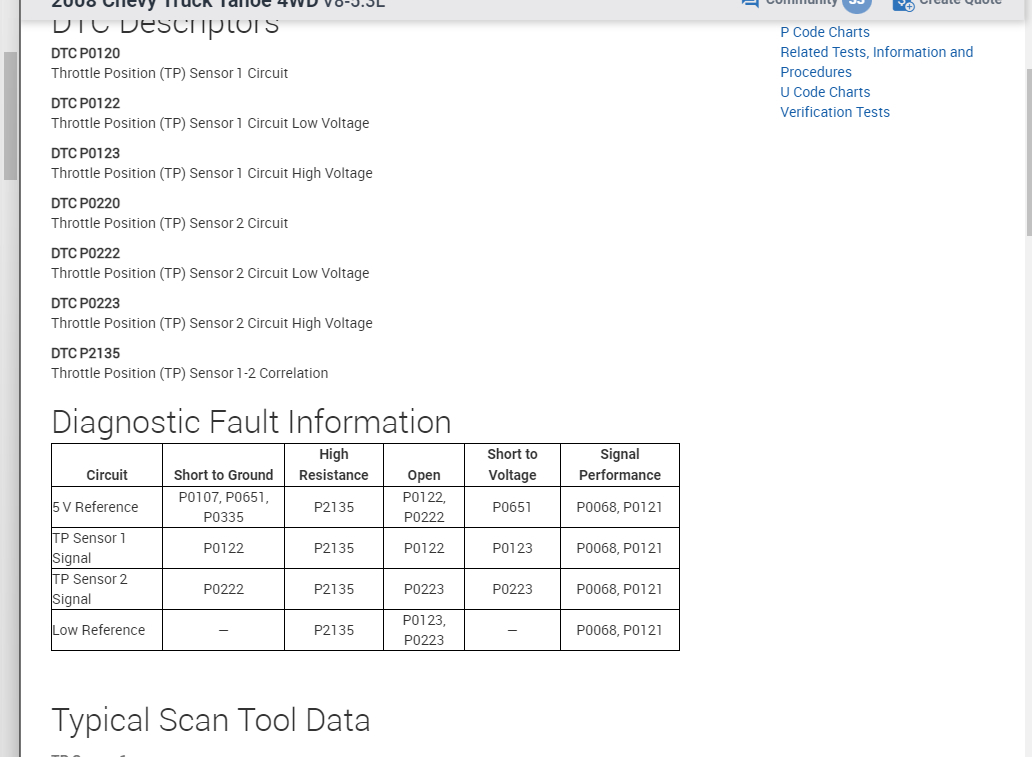Open Related Tests, Information and Procedures link
Image resolution: width=1032 pixels, height=757 pixels.
tap(877, 62)
